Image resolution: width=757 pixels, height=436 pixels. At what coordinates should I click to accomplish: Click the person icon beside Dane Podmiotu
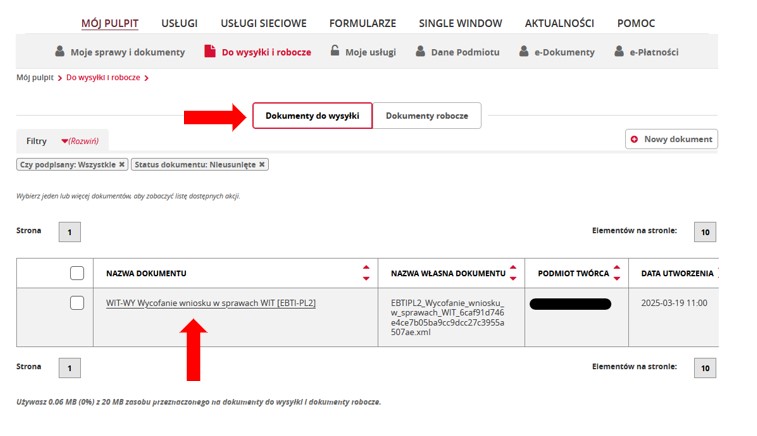[x=420, y=51]
